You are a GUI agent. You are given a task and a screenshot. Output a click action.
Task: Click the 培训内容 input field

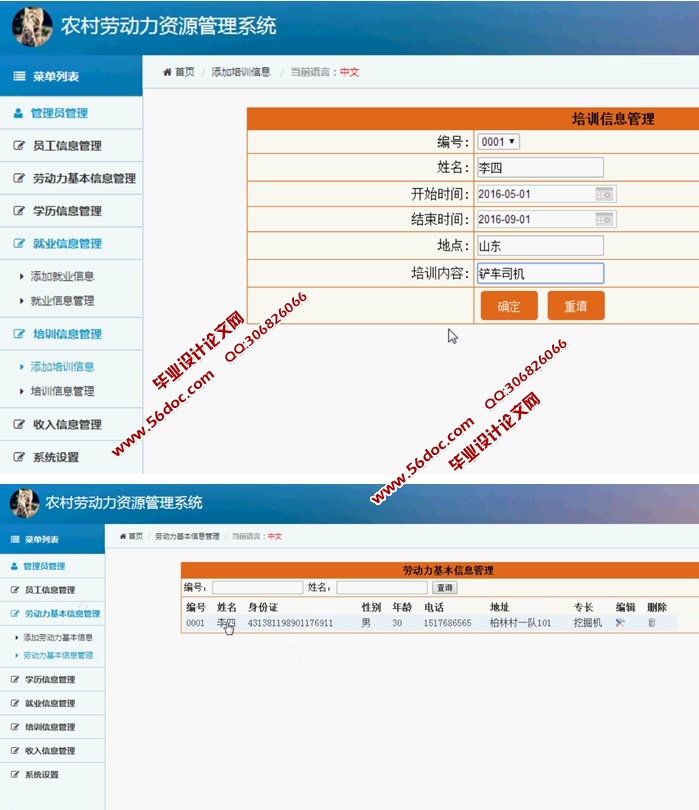coord(540,273)
